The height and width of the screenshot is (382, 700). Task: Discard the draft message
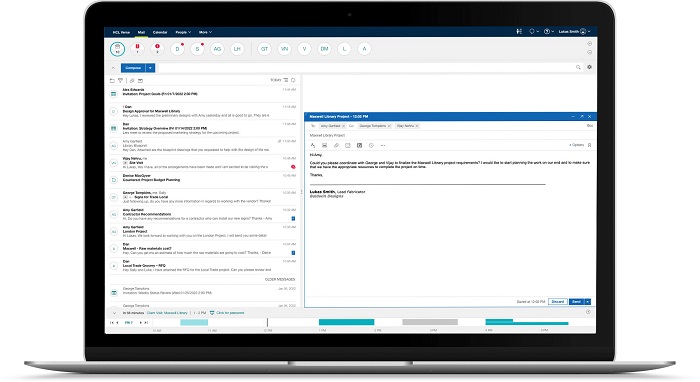click(x=558, y=302)
